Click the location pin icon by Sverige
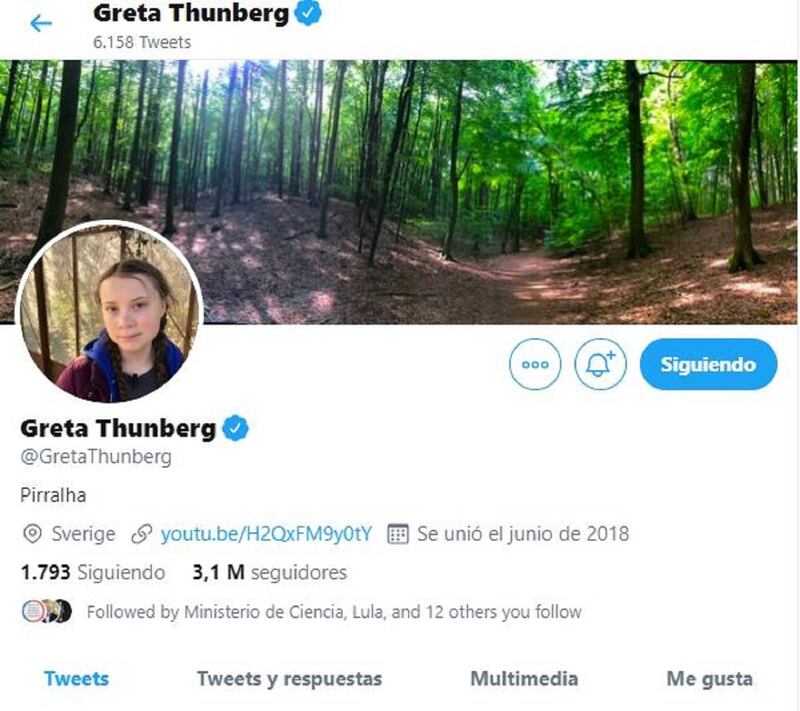Viewport: 800px width, 711px height. 32,534
